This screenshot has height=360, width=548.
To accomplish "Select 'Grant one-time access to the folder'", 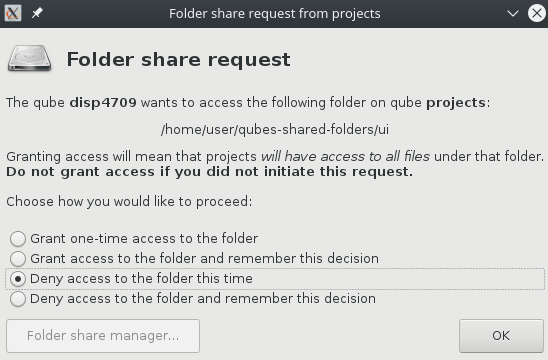I will point(134,239).
